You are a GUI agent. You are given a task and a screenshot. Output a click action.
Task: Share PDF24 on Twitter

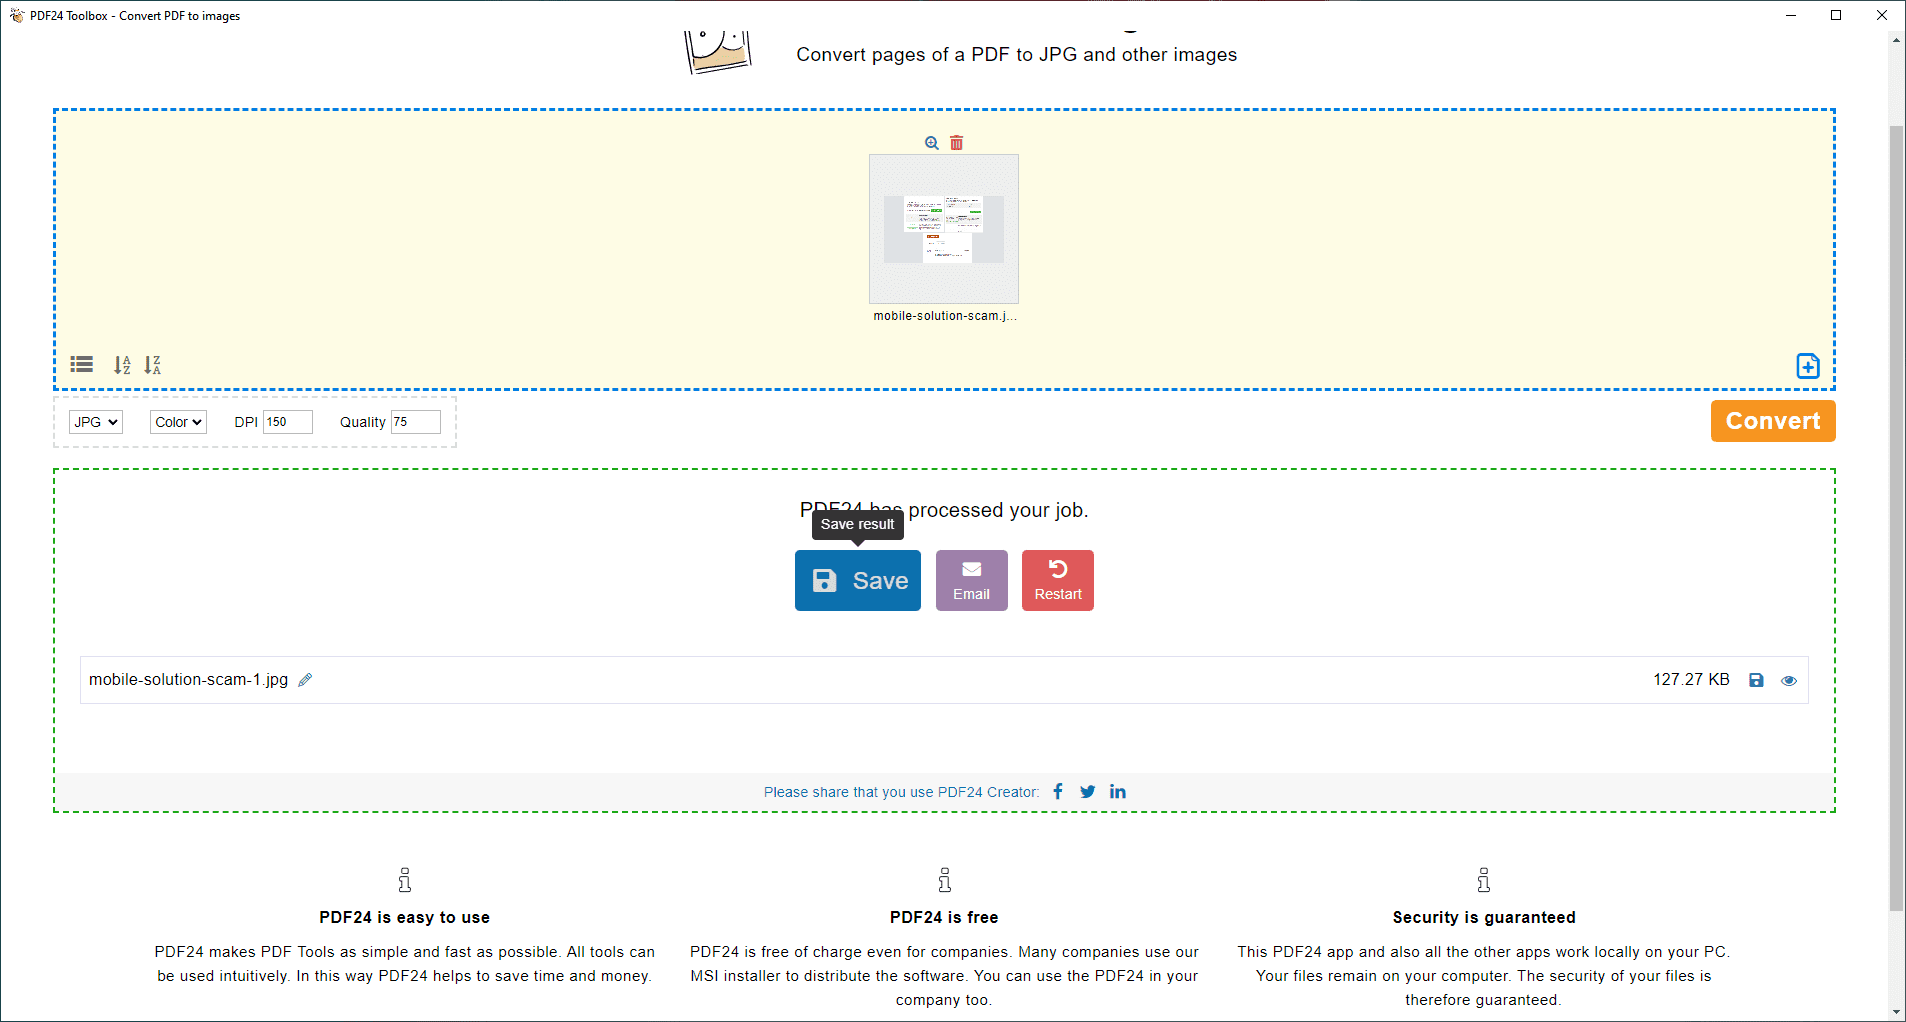coord(1088,791)
